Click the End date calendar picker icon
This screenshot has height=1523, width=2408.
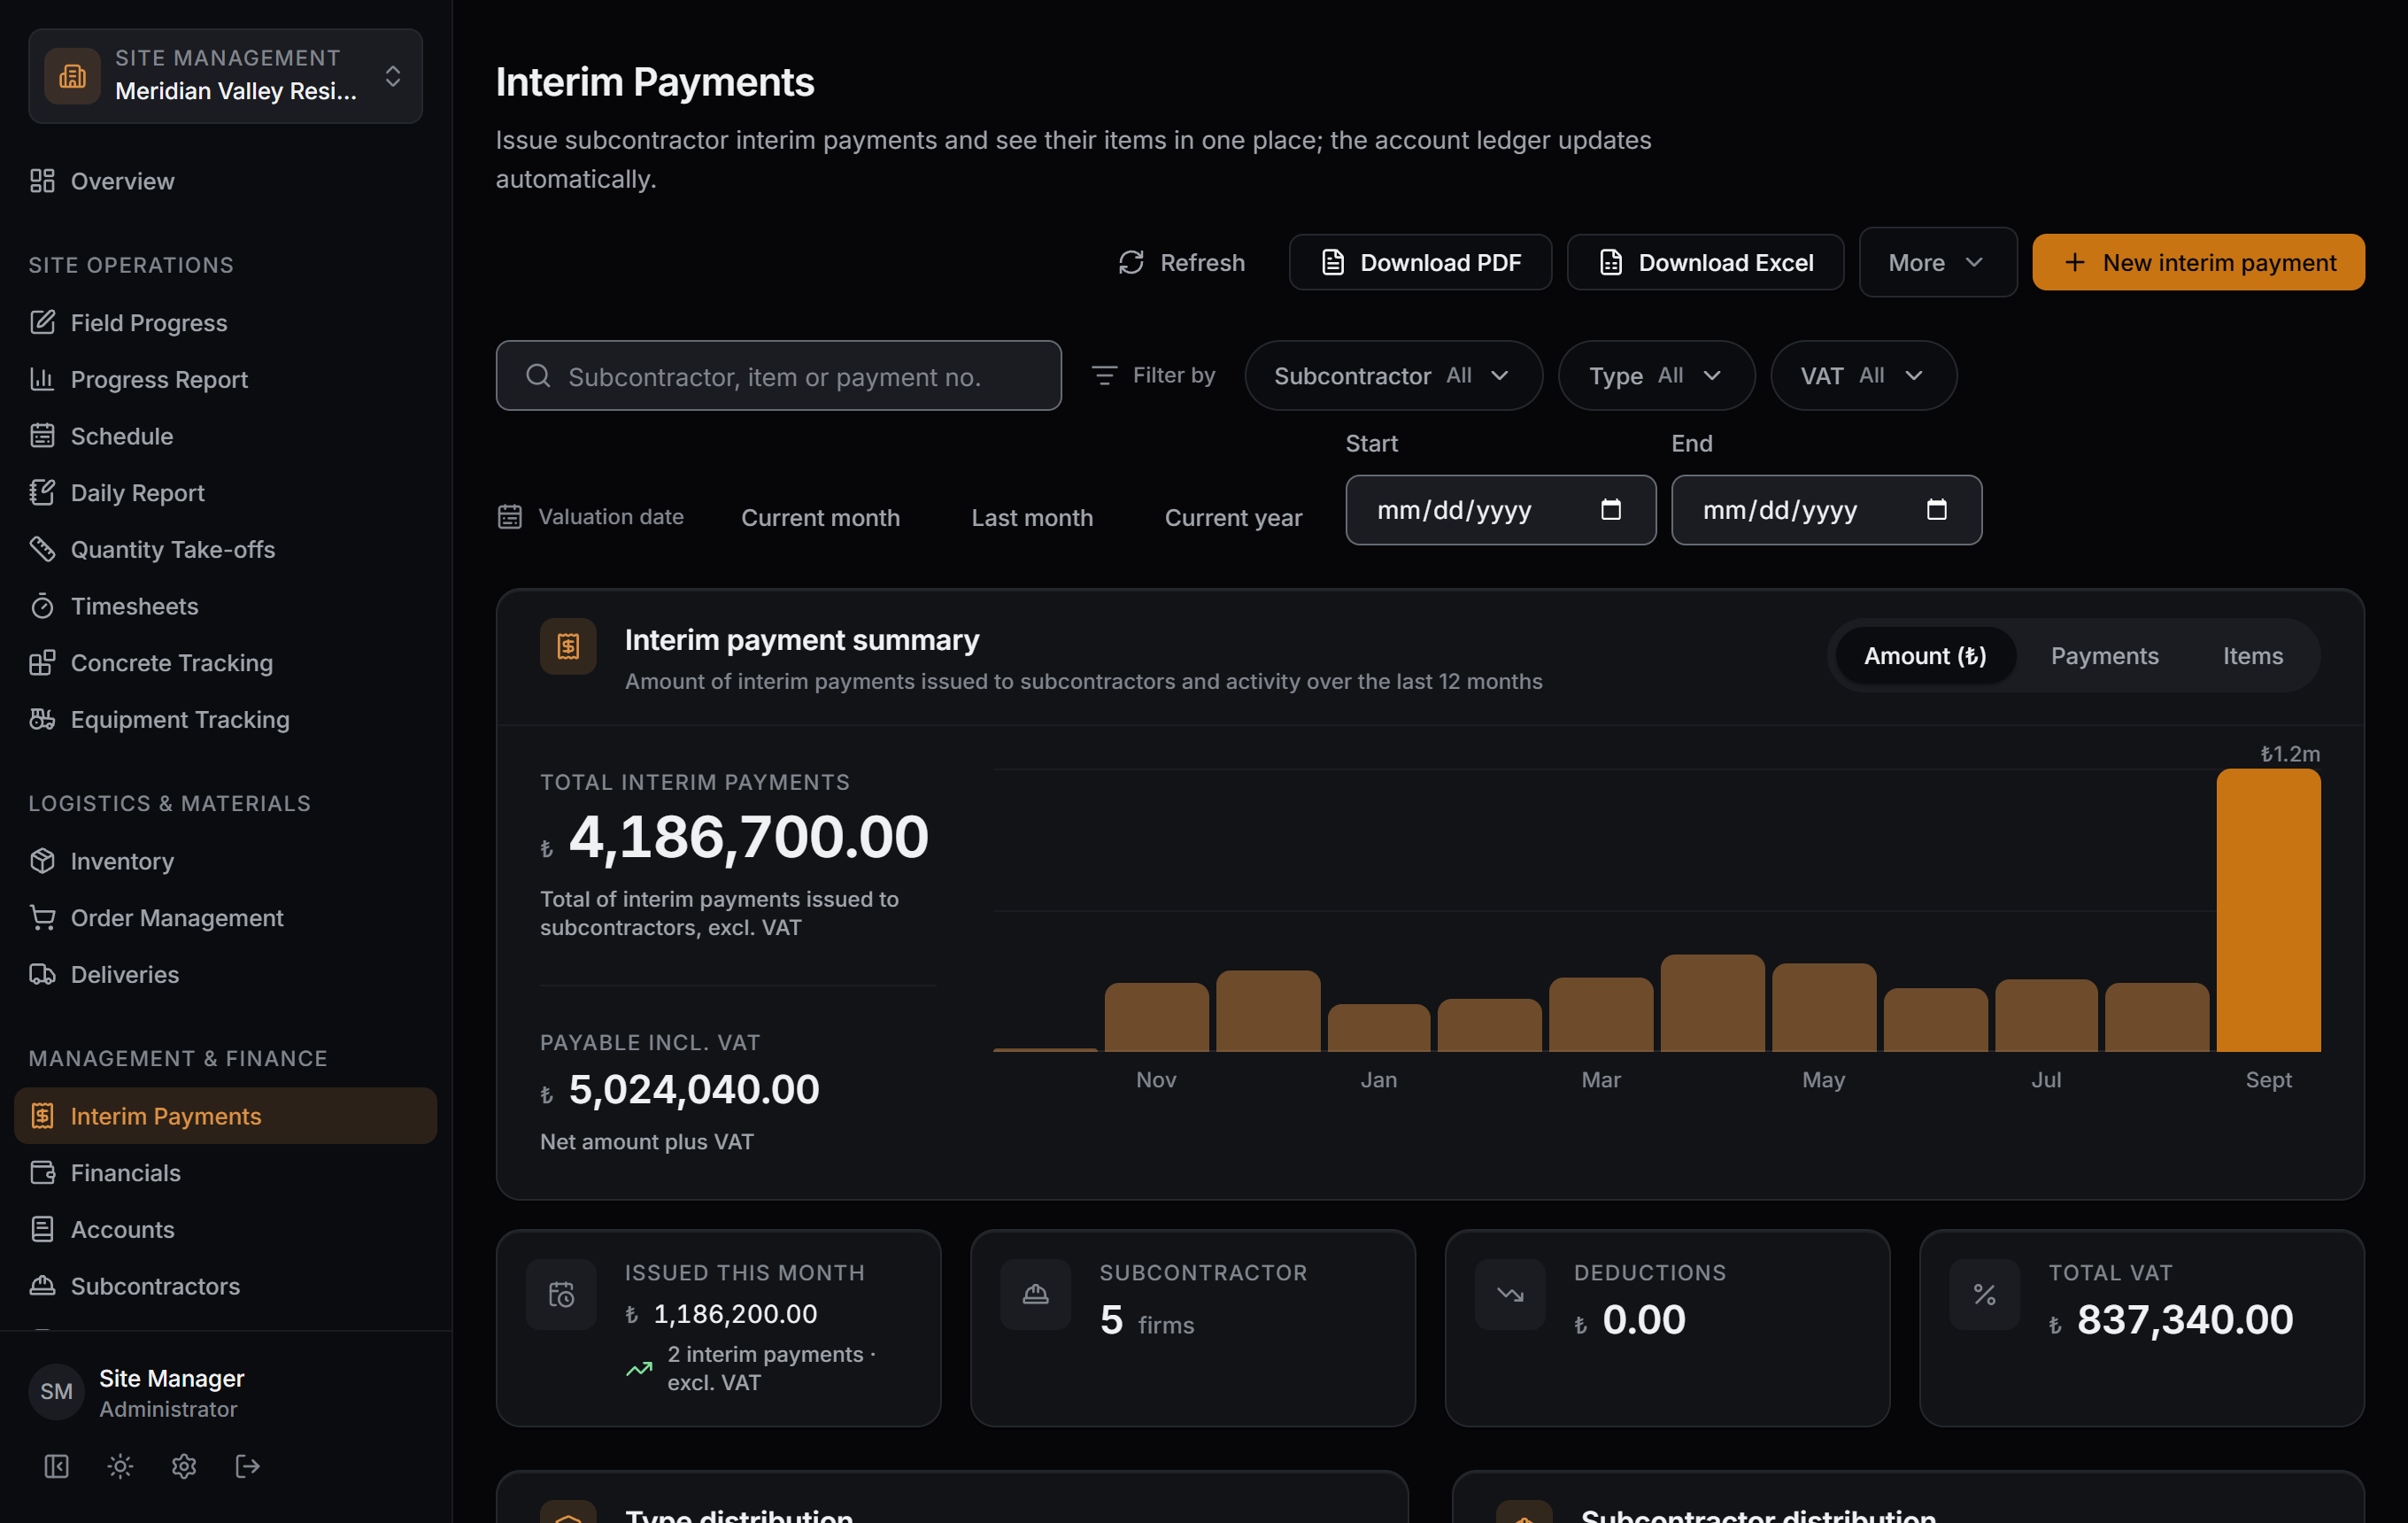point(1936,510)
